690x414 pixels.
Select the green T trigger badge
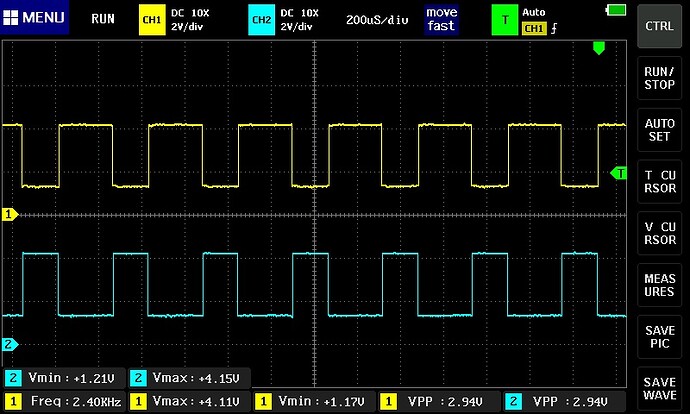(505, 20)
